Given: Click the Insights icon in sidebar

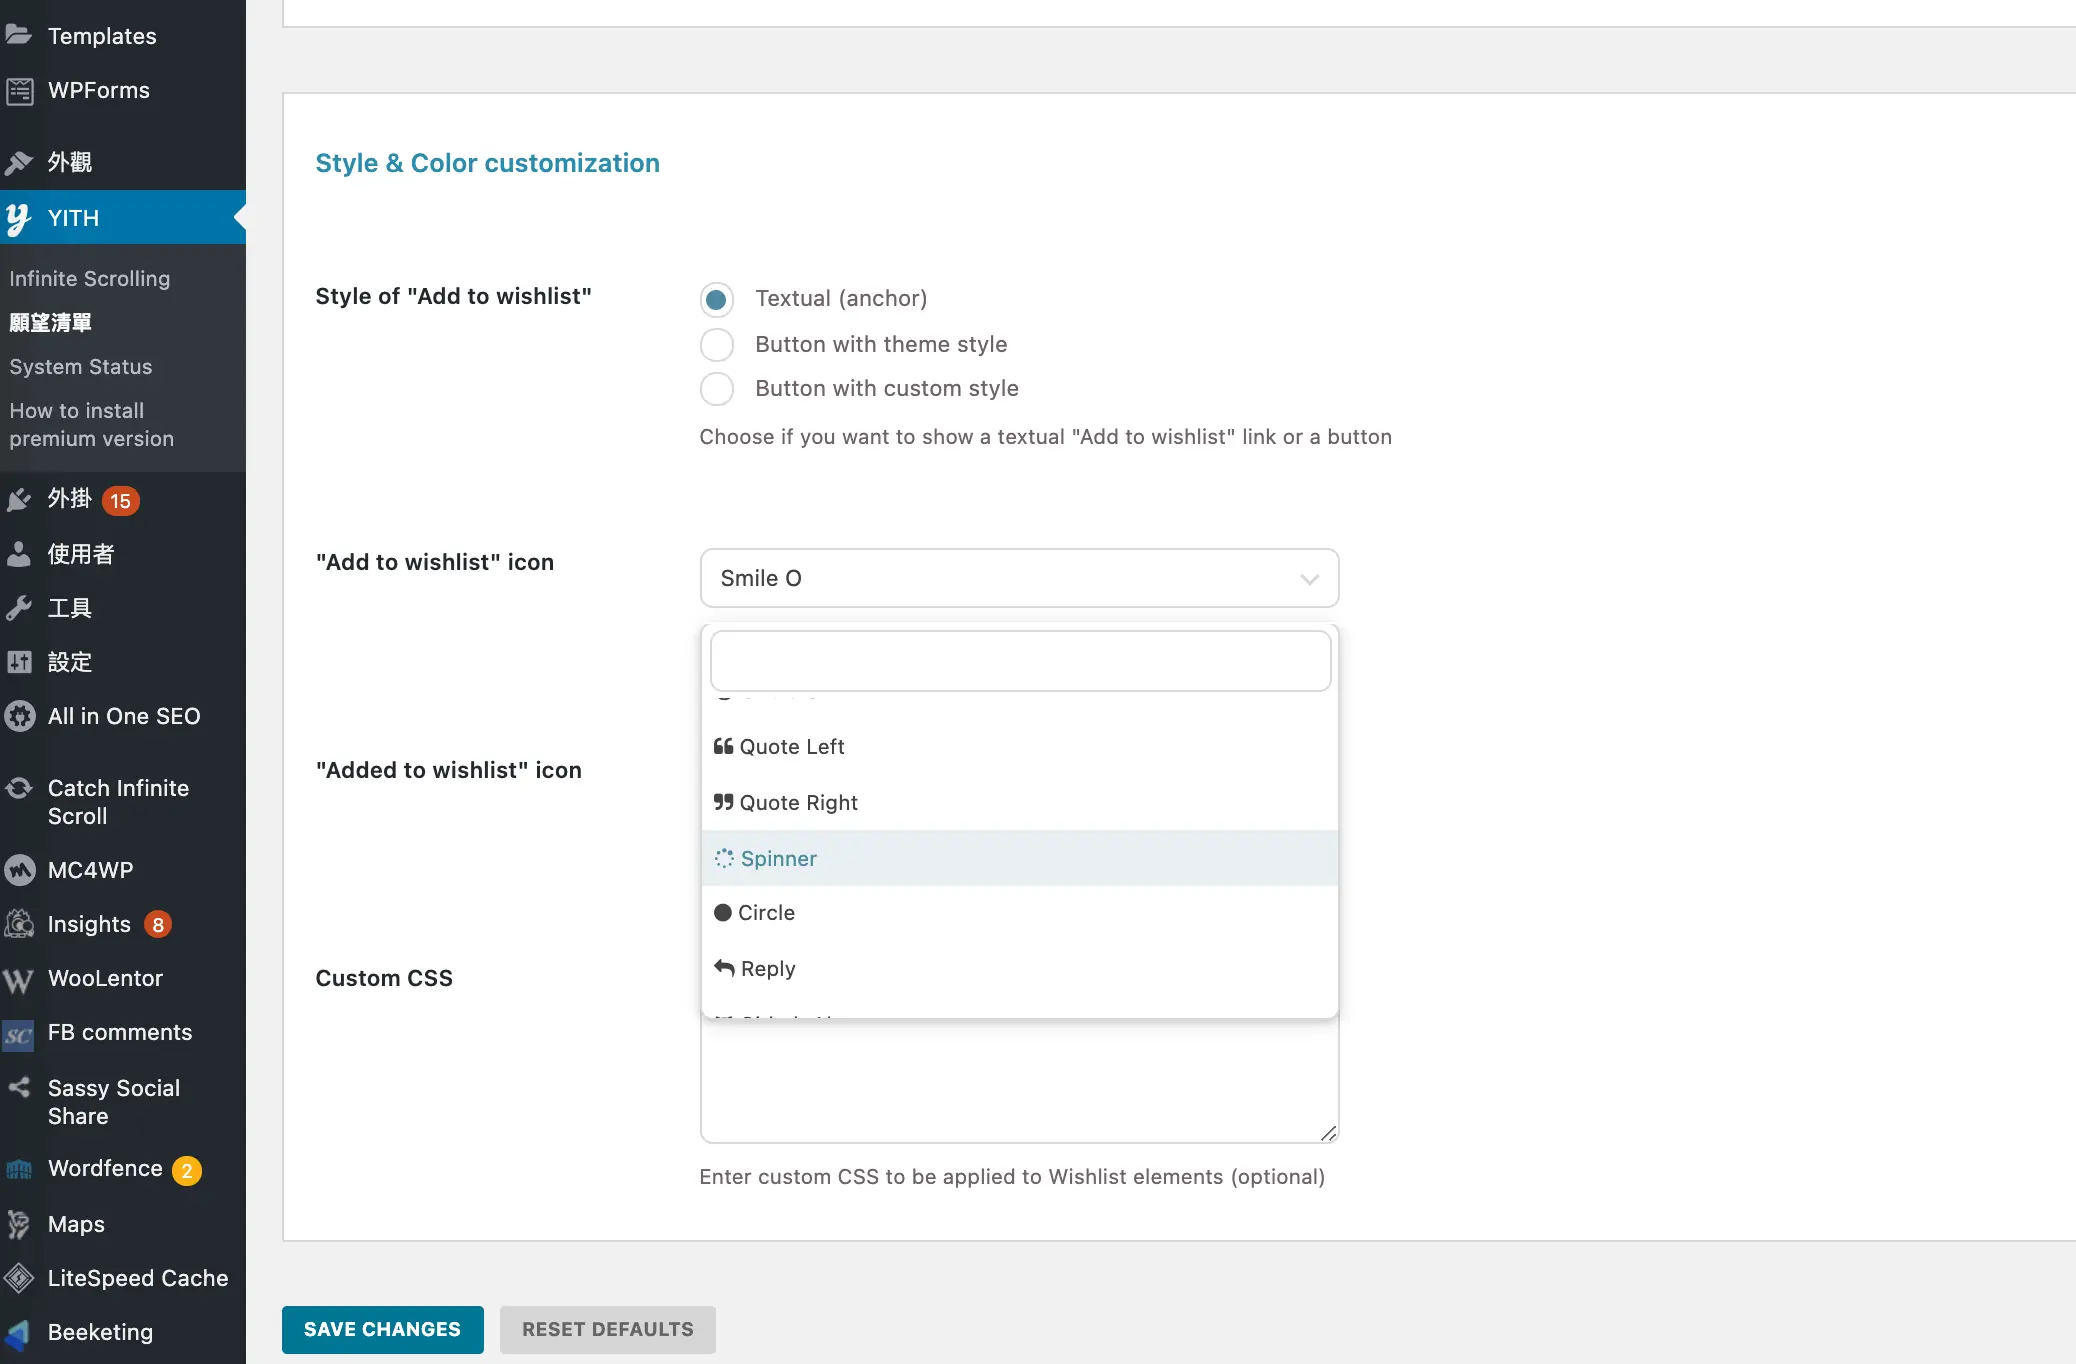Looking at the screenshot, I should 19,924.
